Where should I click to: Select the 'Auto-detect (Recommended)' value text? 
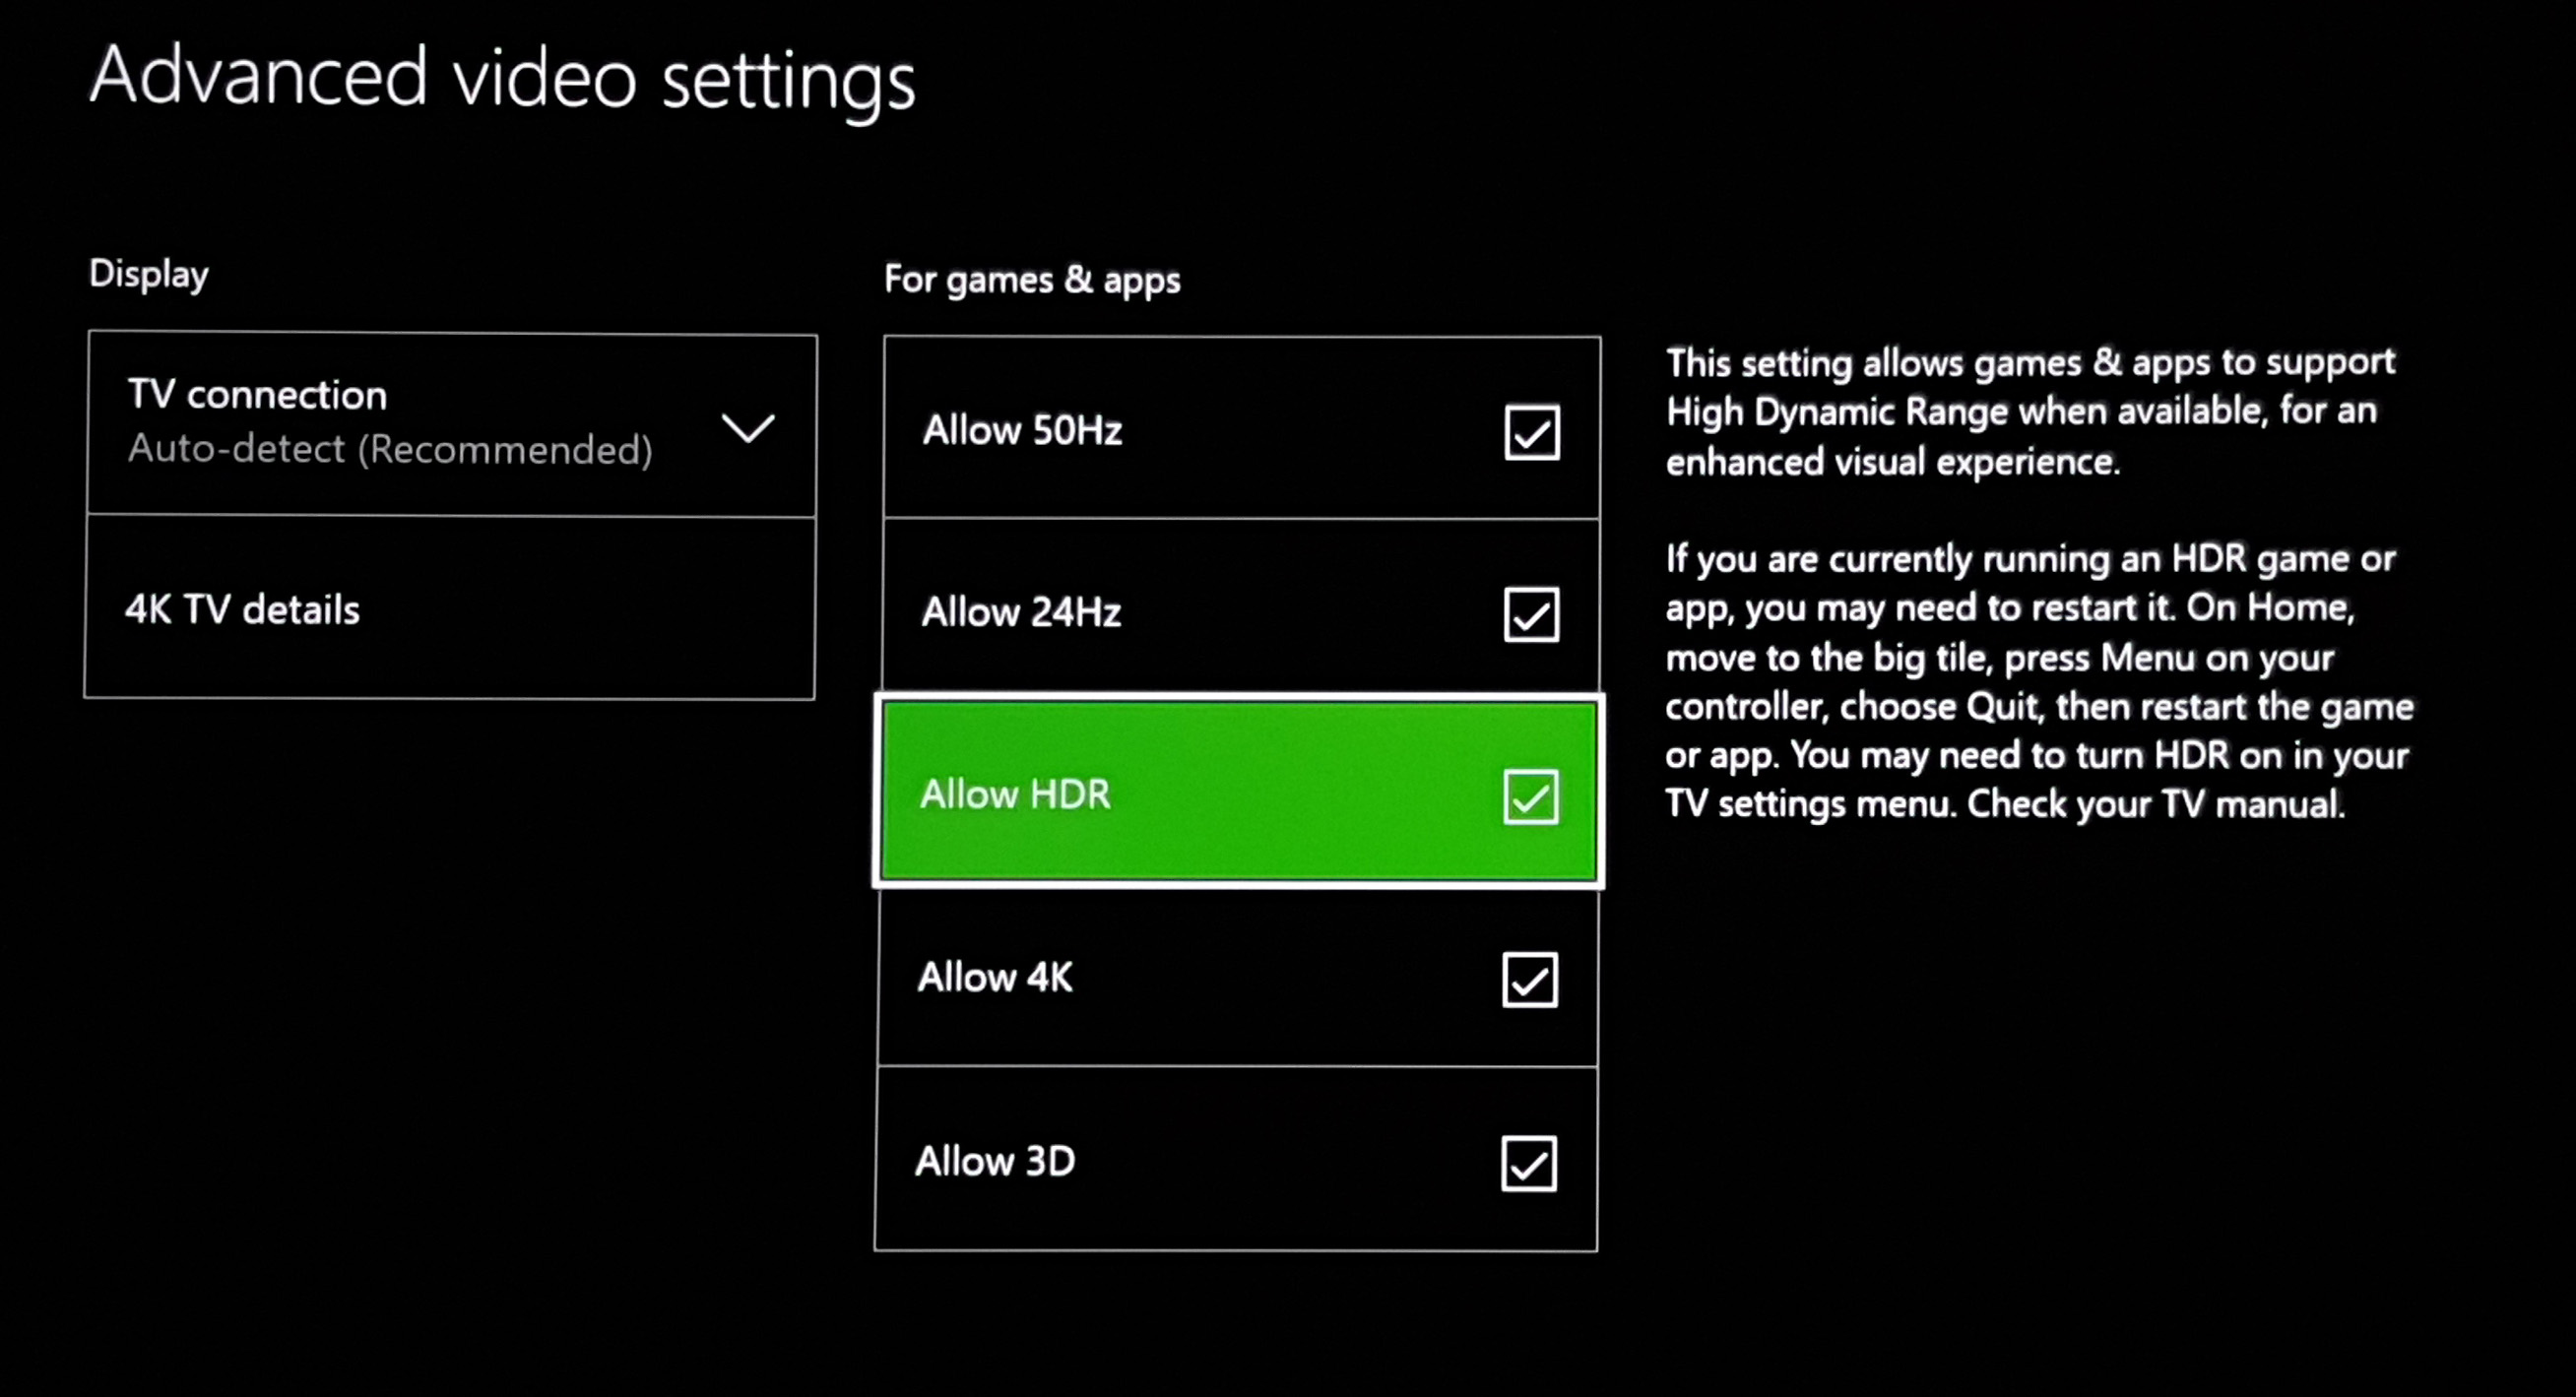pos(390,449)
